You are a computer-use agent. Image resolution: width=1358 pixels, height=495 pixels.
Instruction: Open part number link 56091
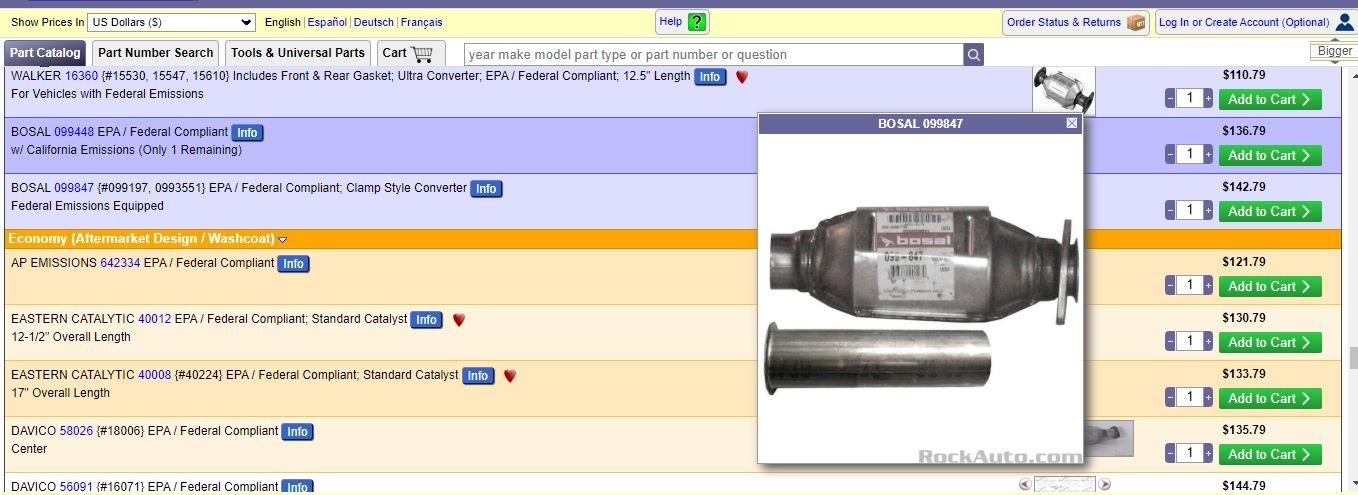(x=76, y=487)
